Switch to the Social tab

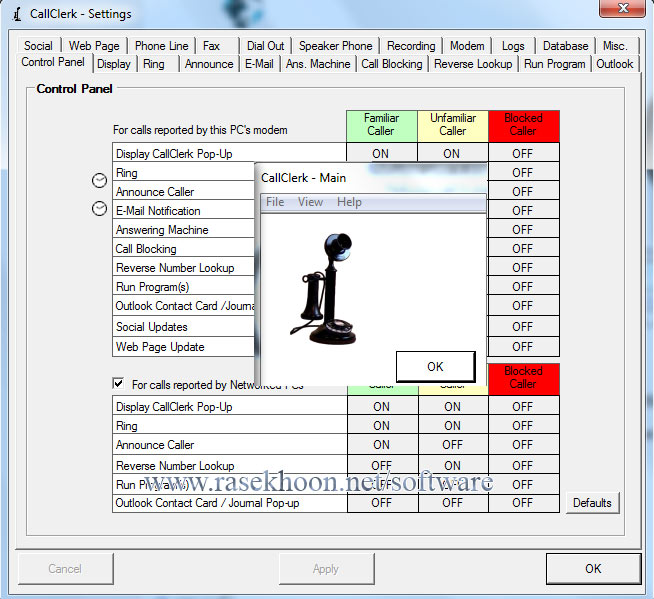click(38, 45)
